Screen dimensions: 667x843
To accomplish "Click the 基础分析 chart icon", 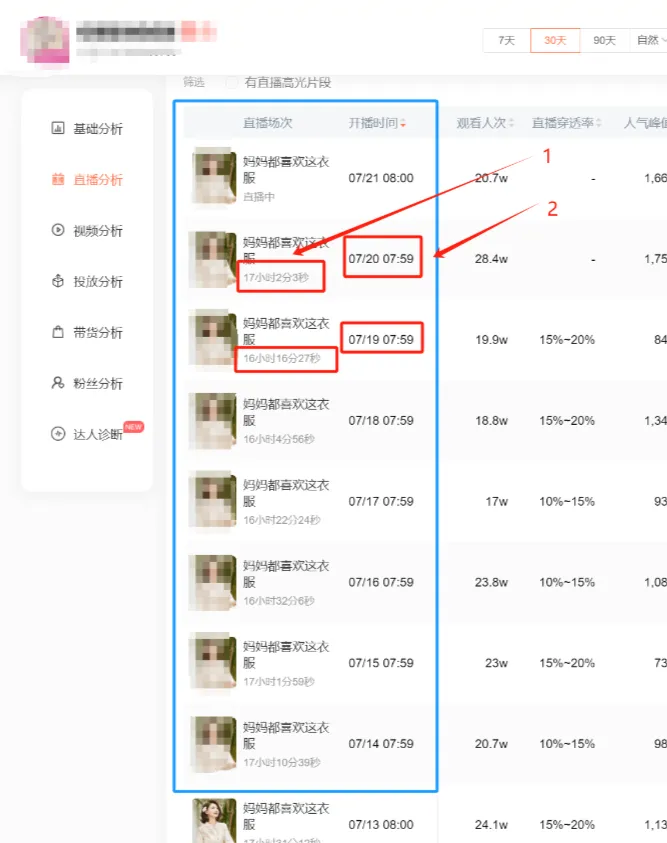I will (58, 128).
